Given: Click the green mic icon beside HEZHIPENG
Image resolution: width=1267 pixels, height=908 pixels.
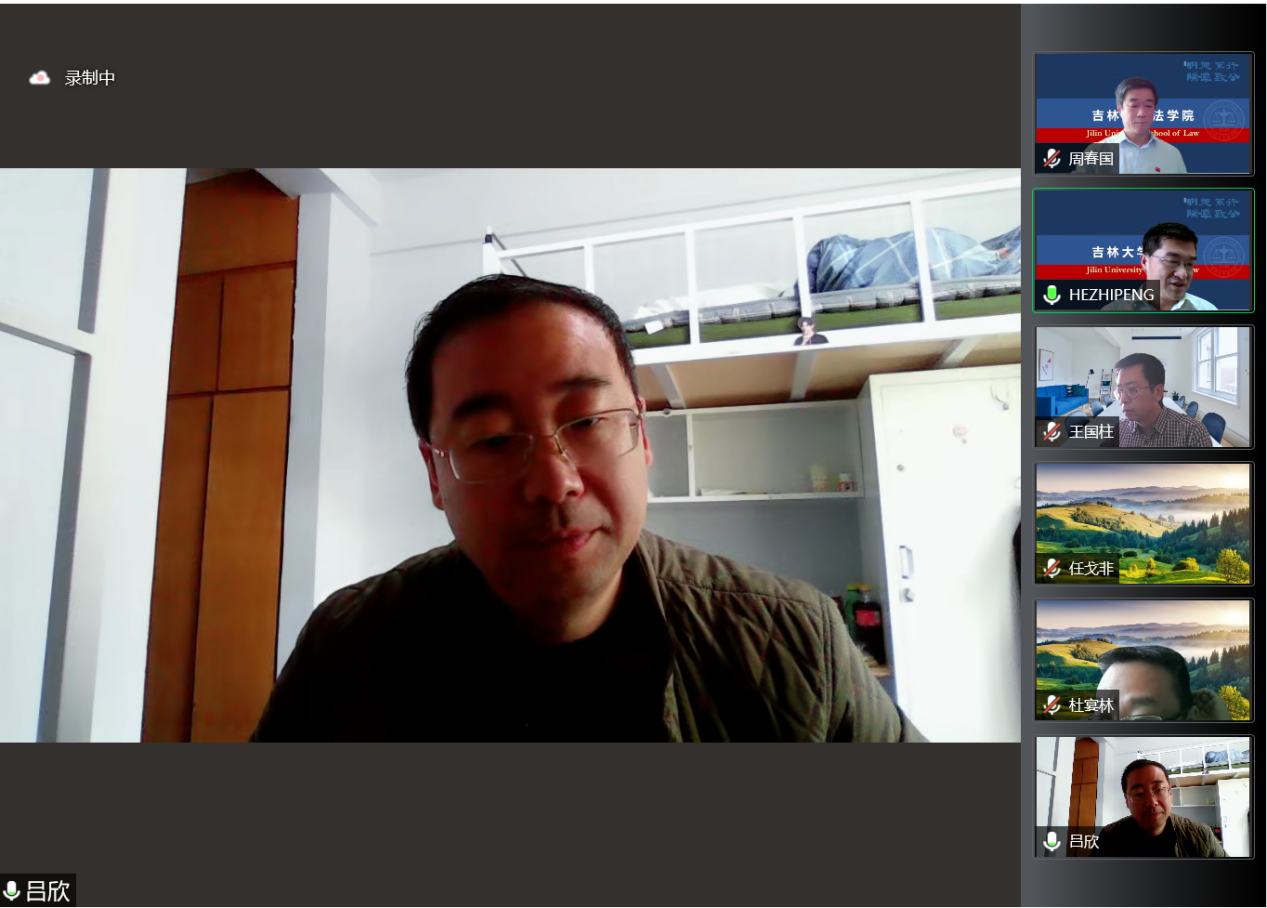Looking at the screenshot, I should click(1052, 294).
